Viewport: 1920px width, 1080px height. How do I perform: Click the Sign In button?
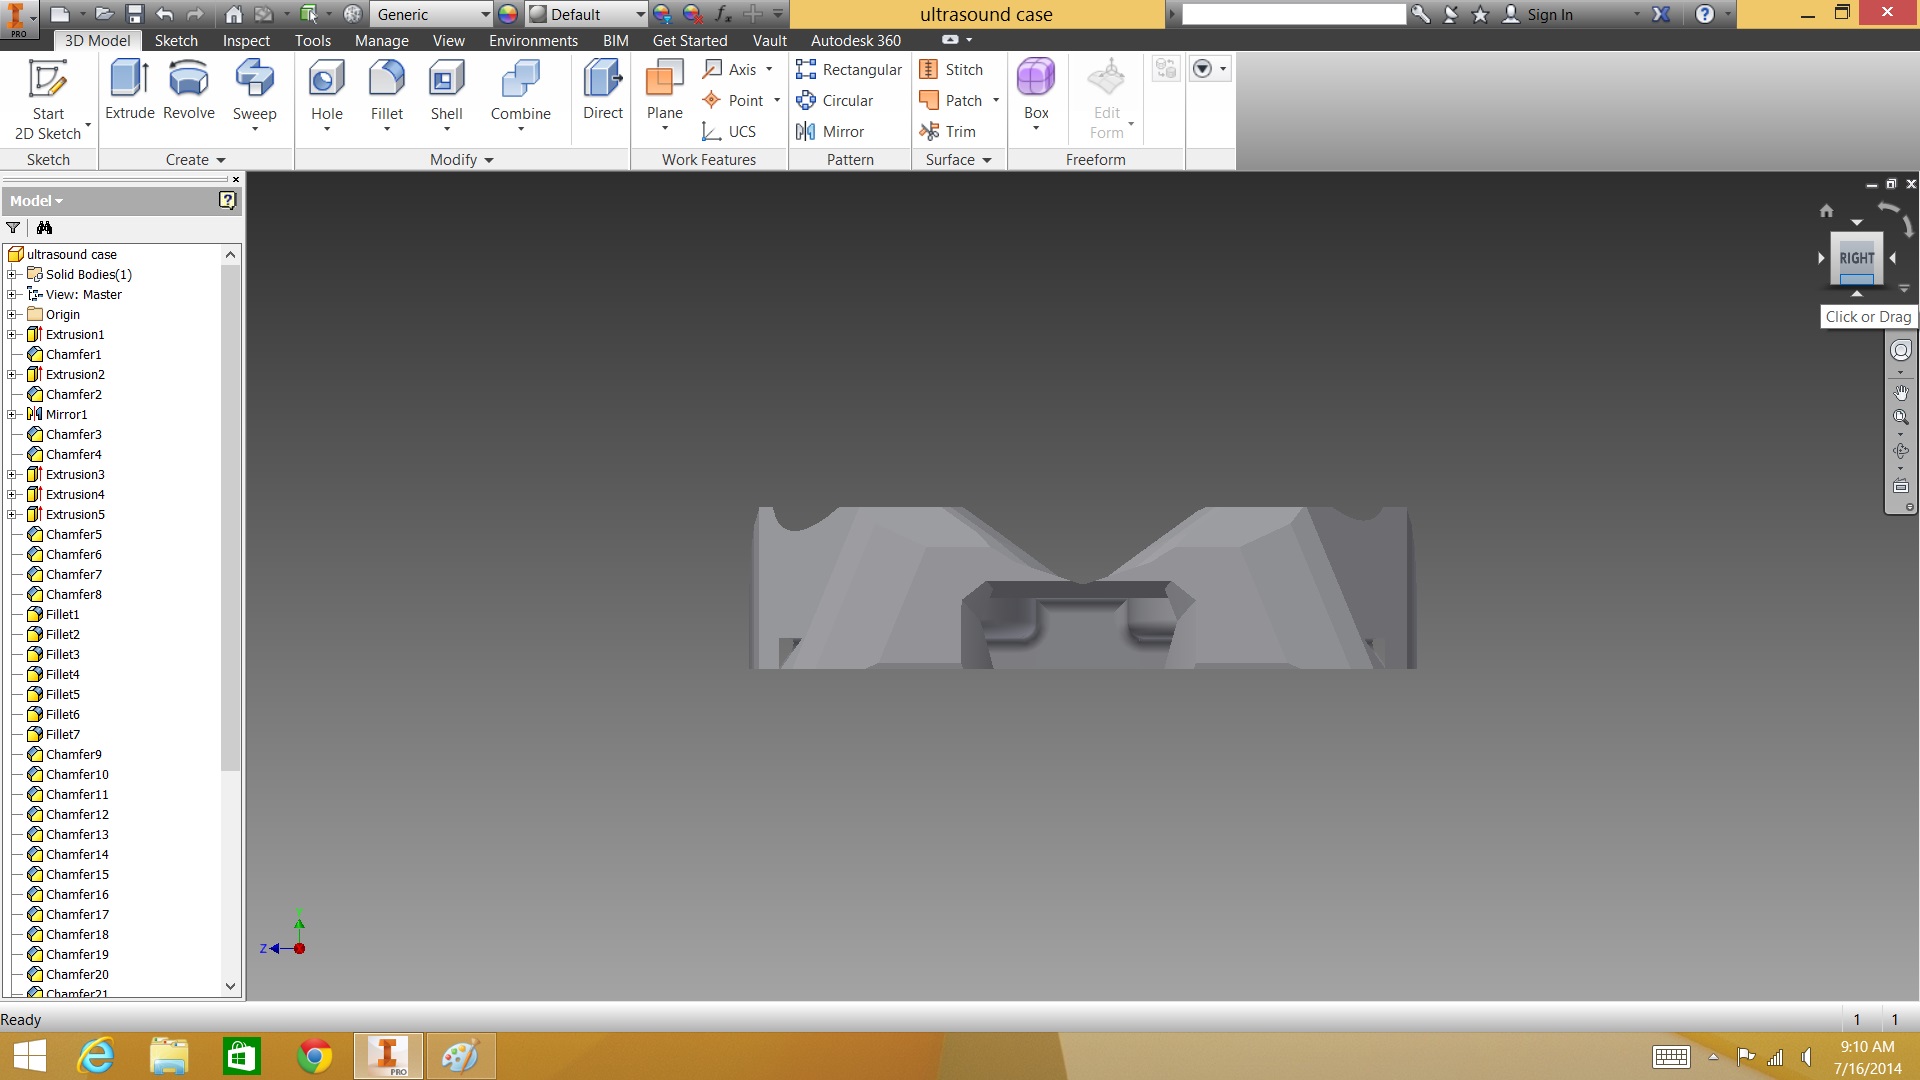pyautogui.click(x=1539, y=14)
